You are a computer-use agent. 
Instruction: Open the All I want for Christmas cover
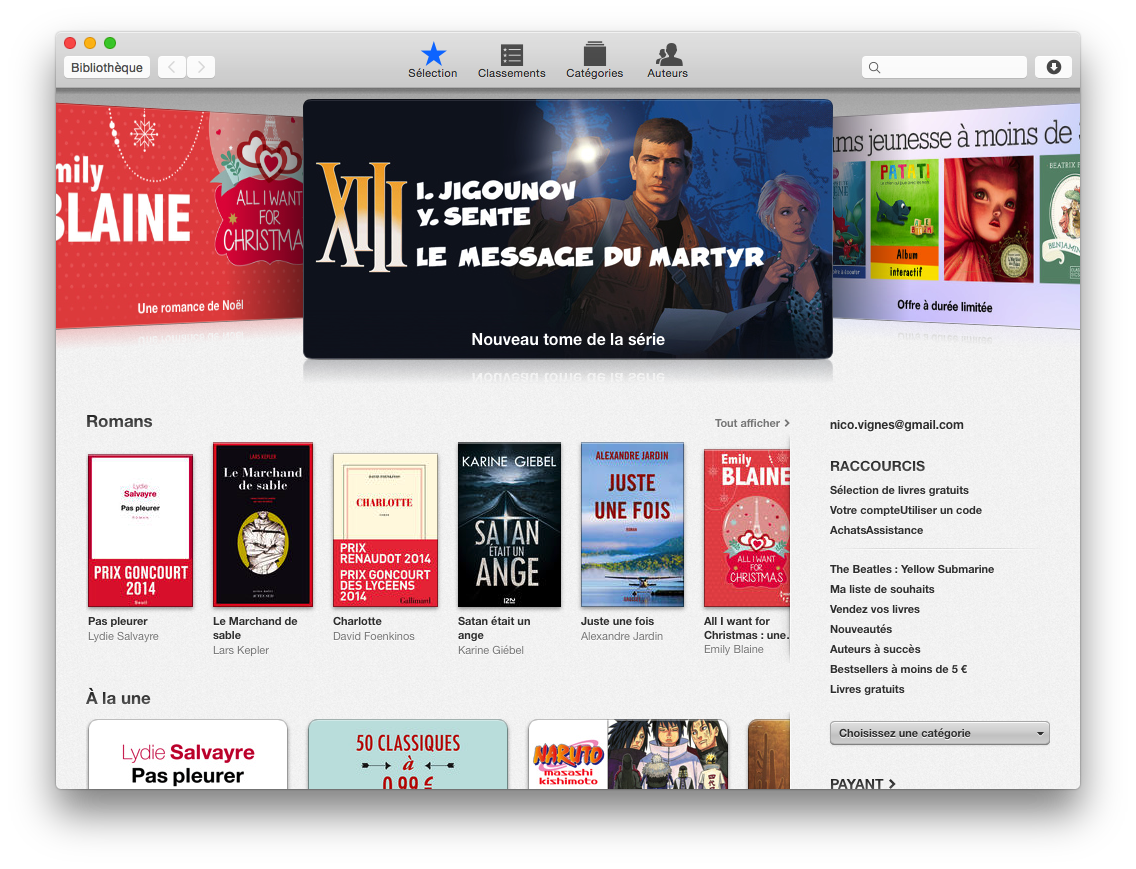pos(747,528)
